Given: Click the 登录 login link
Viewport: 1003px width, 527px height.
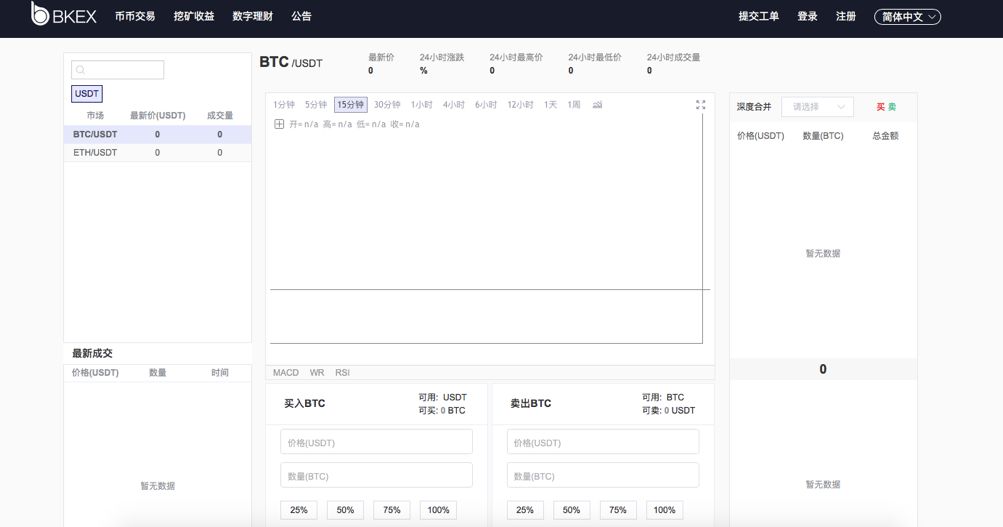Looking at the screenshot, I should pyautogui.click(x=807, y=16).
